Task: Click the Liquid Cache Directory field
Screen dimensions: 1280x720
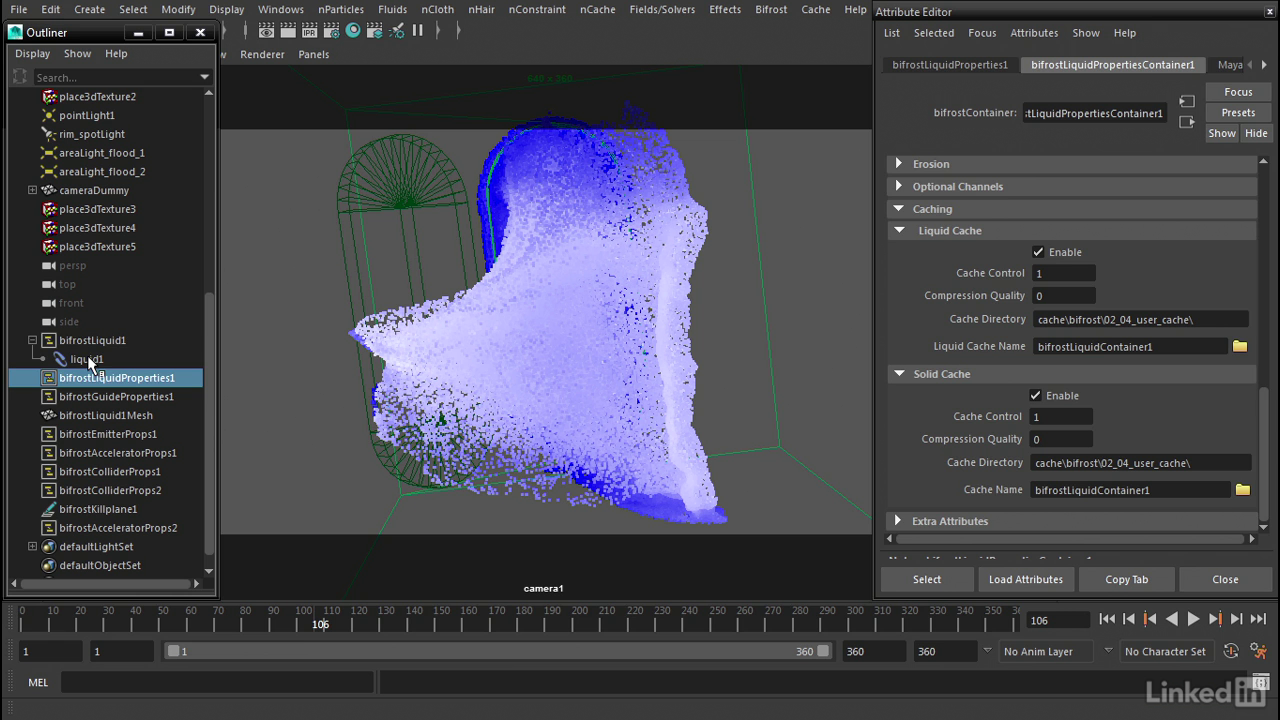Action: pos(1141,319)
